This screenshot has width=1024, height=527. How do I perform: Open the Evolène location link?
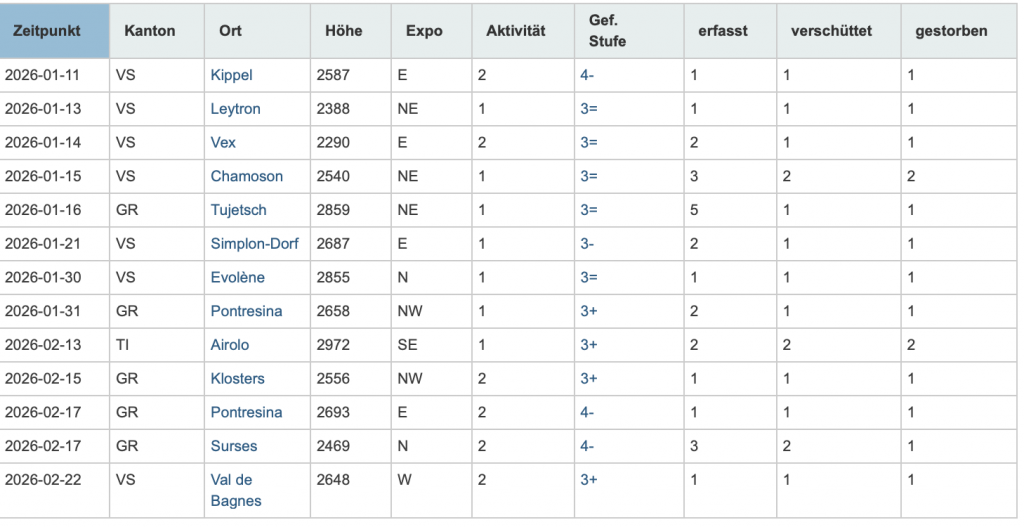coord(238,277)
